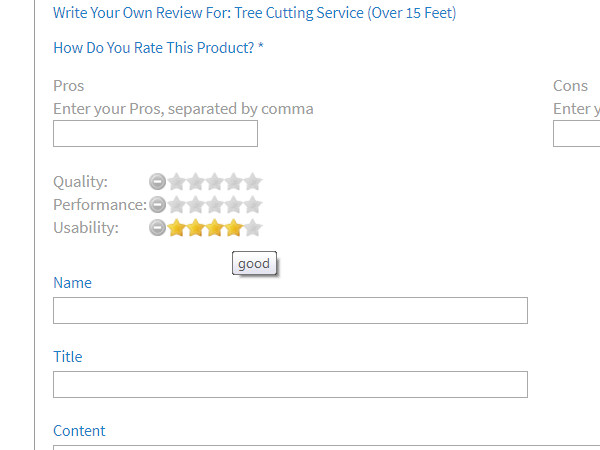Reset the Performance rating using minus icon
Image resolution: width=600 pixels, height=450 pixels.
click(x=157, y=205)
